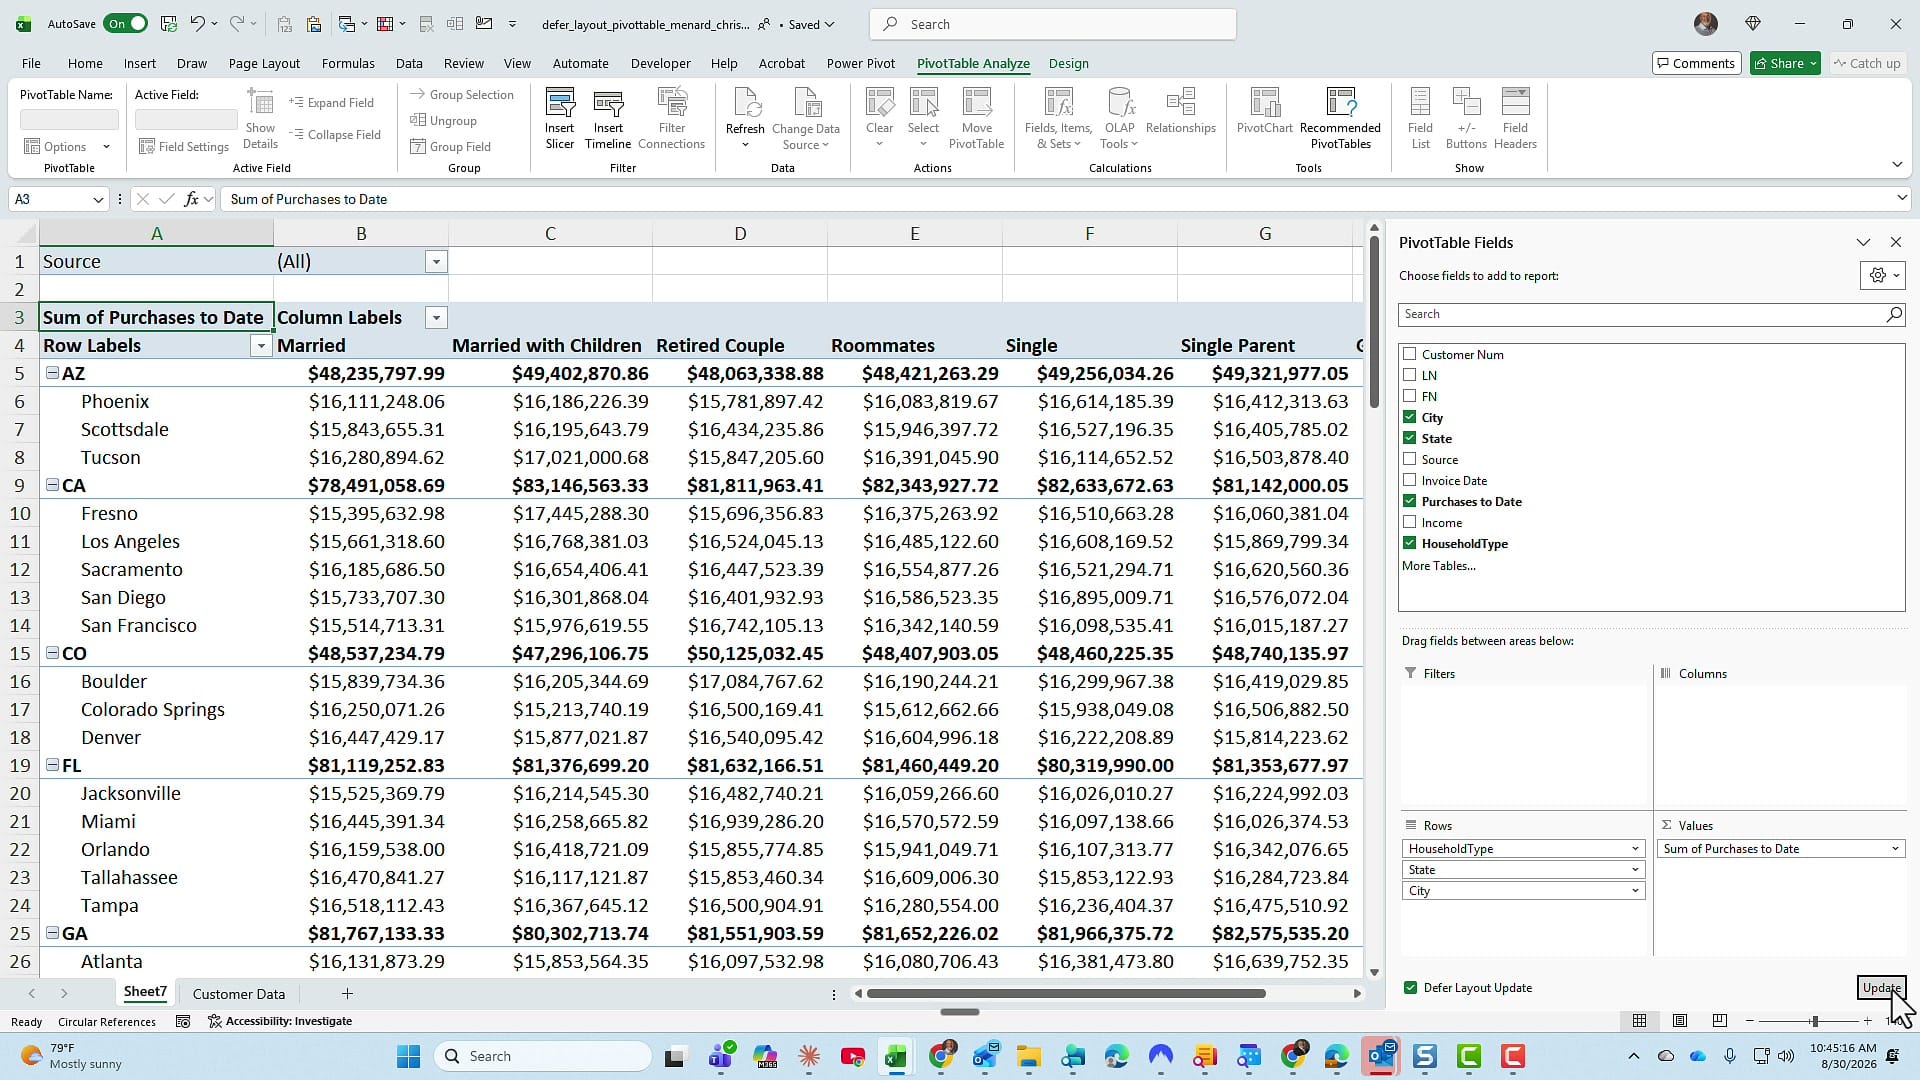The height and width of the screenshot is (1080, 1920).
Task: Collapse the CA row group
Action: (52, 485)
